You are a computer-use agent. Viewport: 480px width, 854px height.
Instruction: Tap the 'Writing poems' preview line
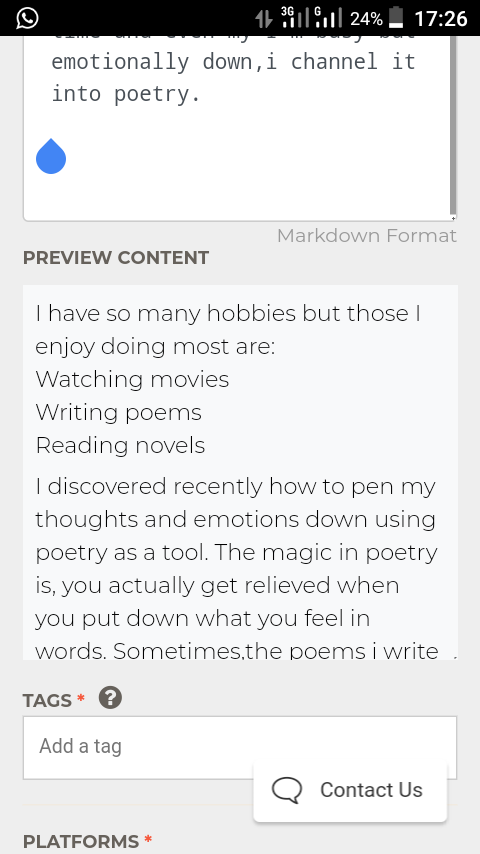coord(119,412)
